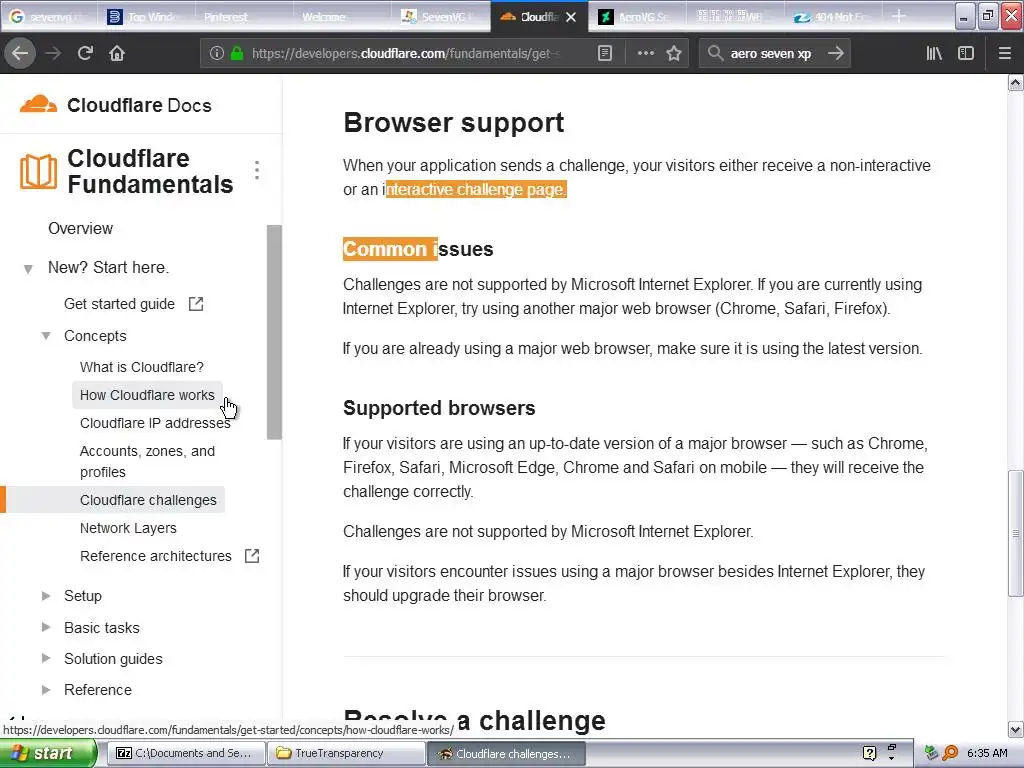1024x768 pixels.
Task: Click the main page scrollbar thumb
Action: [x=1016, y=533]
